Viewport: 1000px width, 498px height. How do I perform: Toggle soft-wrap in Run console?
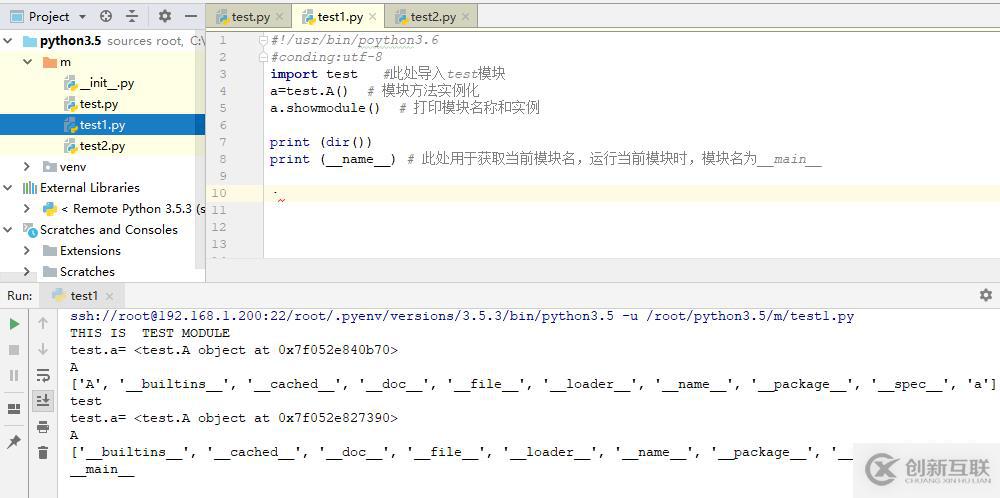(x=43, y=375)
